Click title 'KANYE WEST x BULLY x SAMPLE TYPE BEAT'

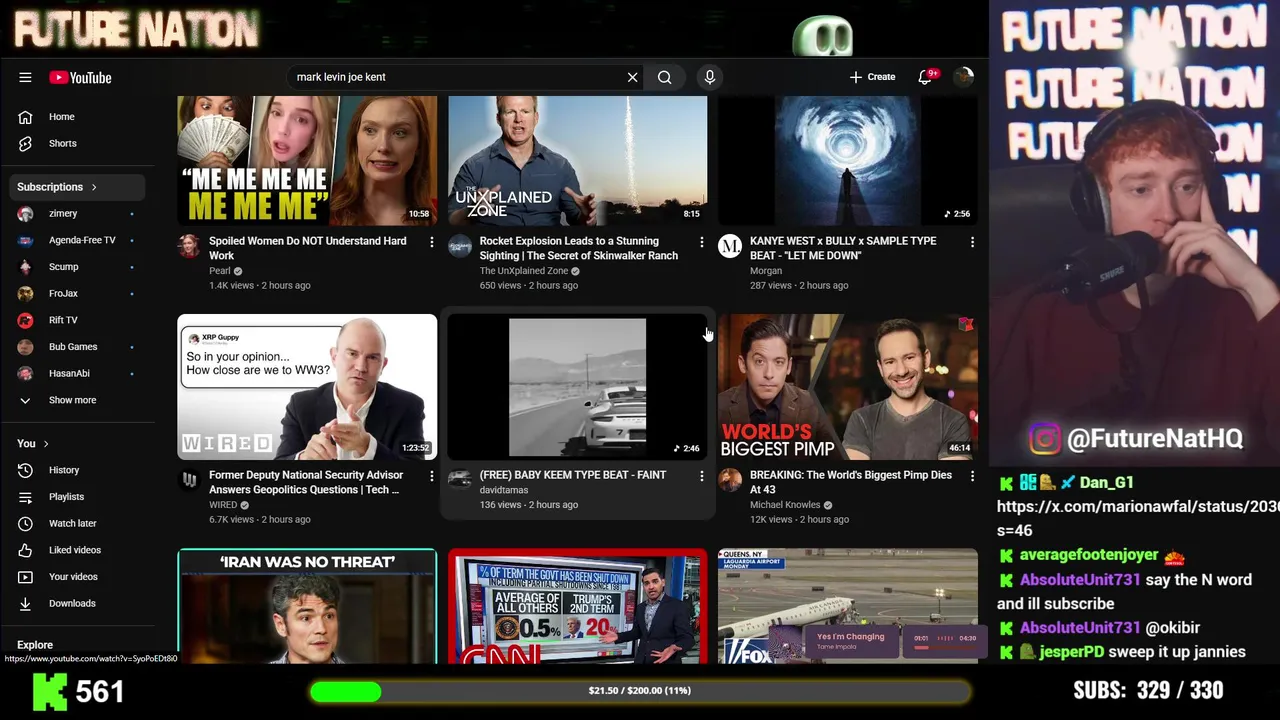843,248
